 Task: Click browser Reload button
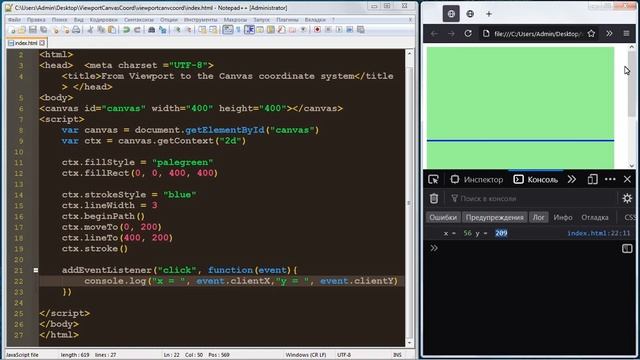(468, 33)
